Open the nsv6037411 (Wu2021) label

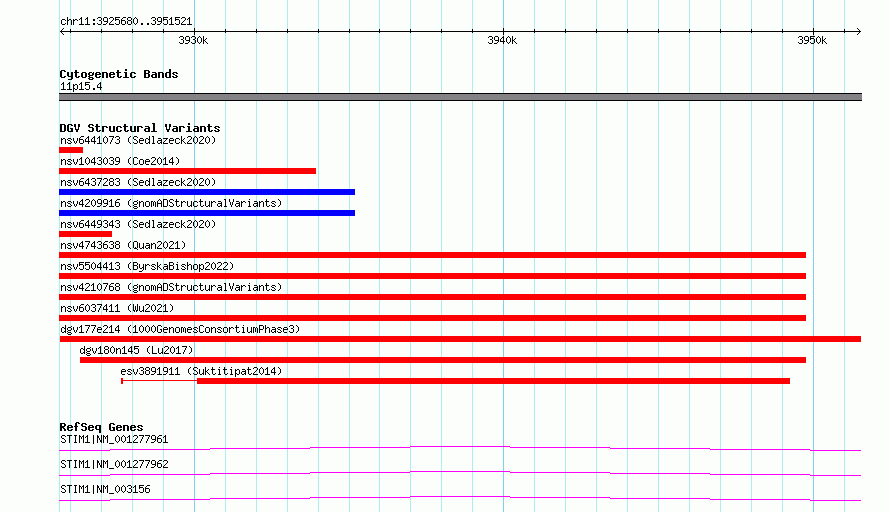point(117,308)
